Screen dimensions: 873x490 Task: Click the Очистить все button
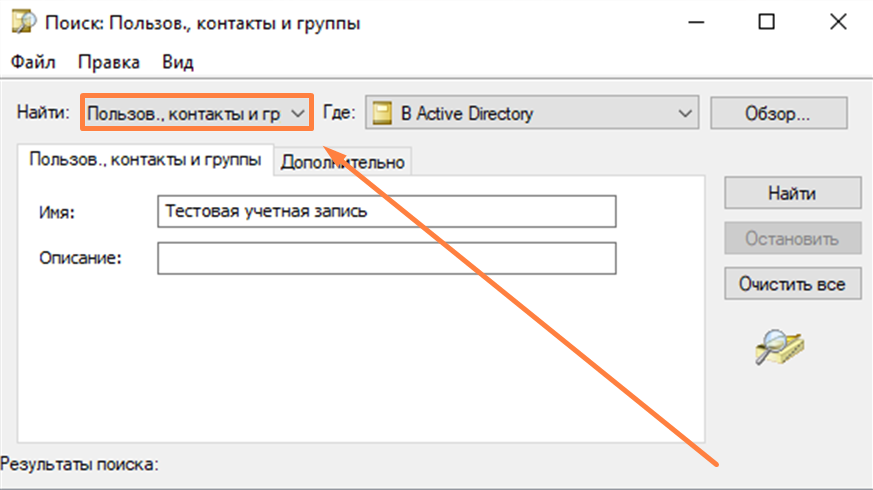coord(792,284)
